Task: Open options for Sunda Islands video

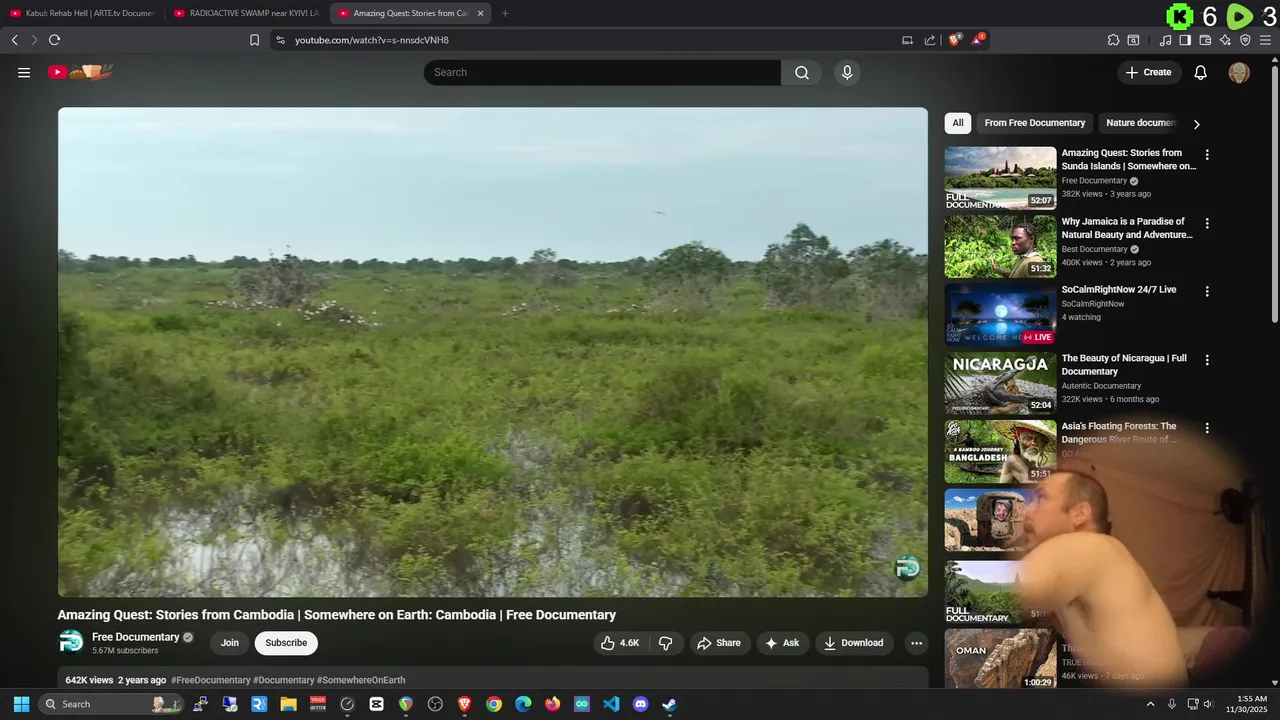Action: [1207, 155]
